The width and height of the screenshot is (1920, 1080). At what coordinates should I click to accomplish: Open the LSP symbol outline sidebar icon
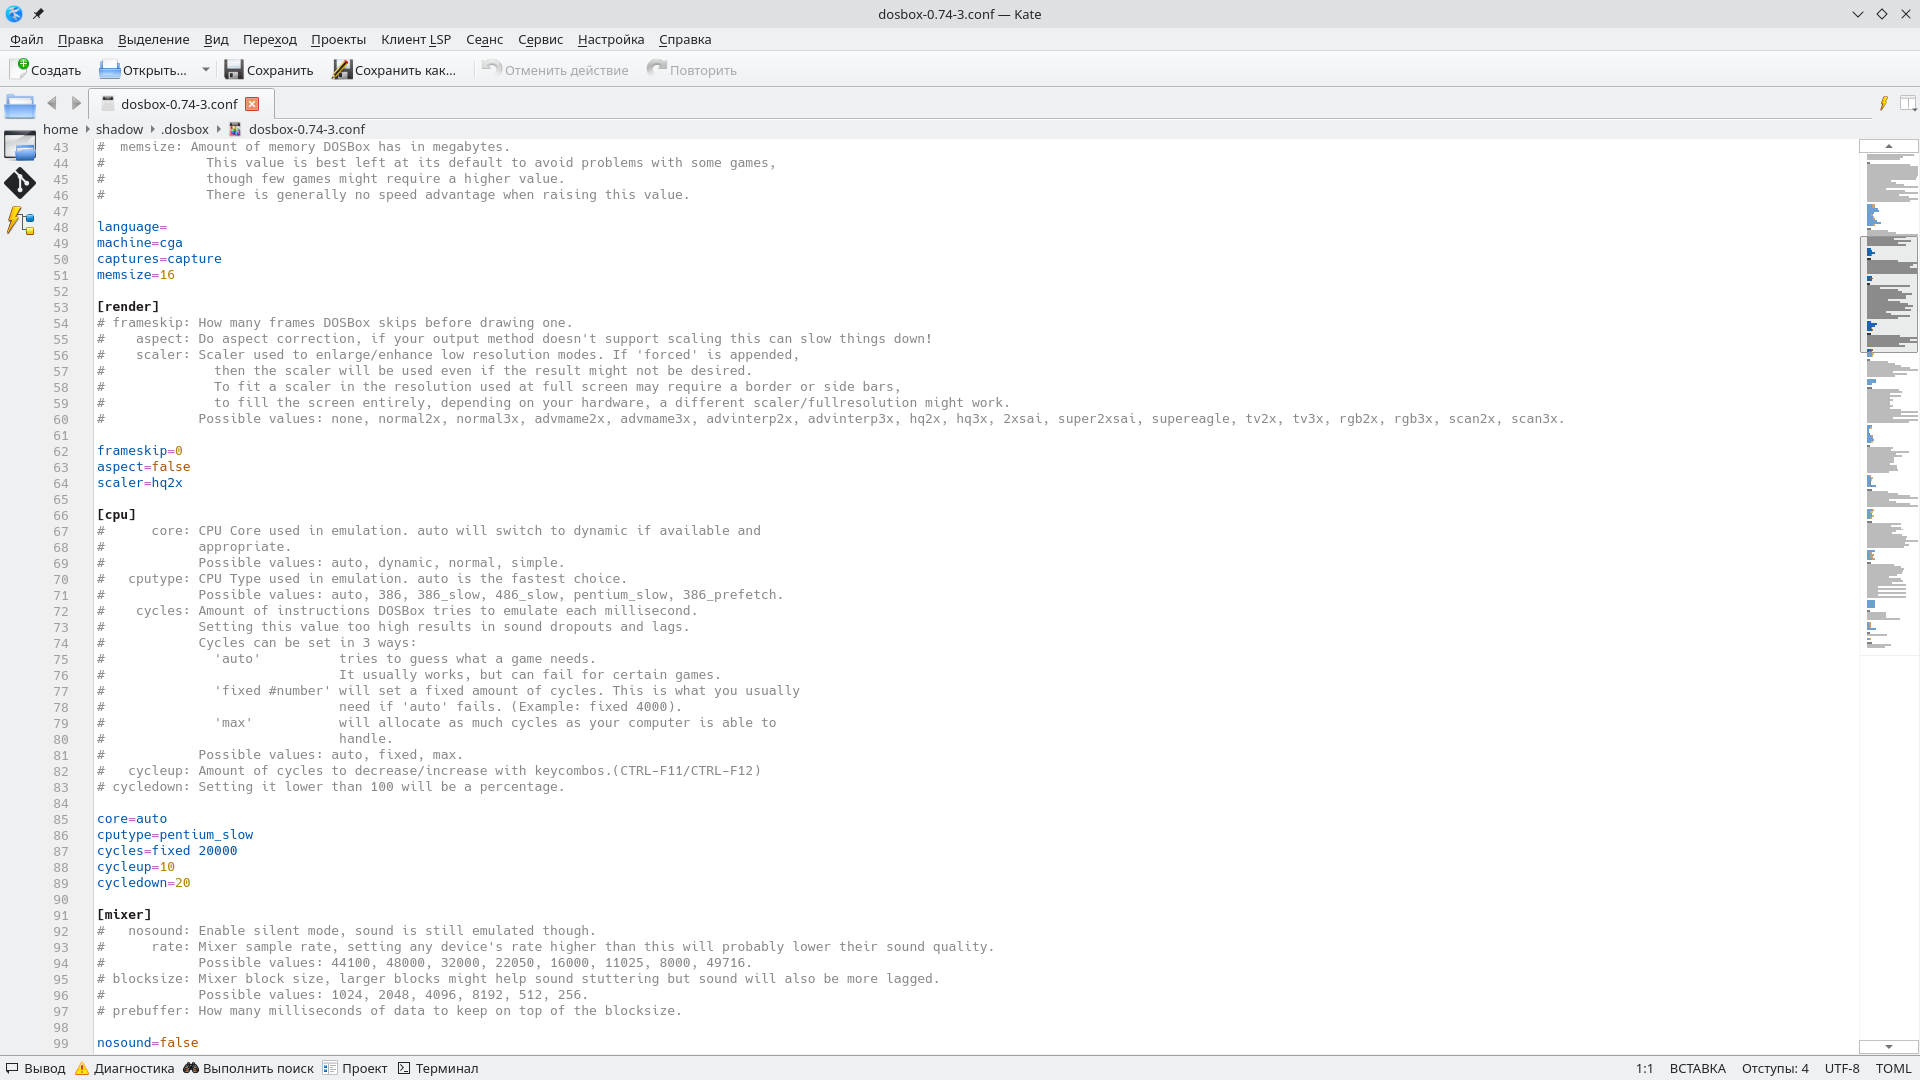(19, 221)
